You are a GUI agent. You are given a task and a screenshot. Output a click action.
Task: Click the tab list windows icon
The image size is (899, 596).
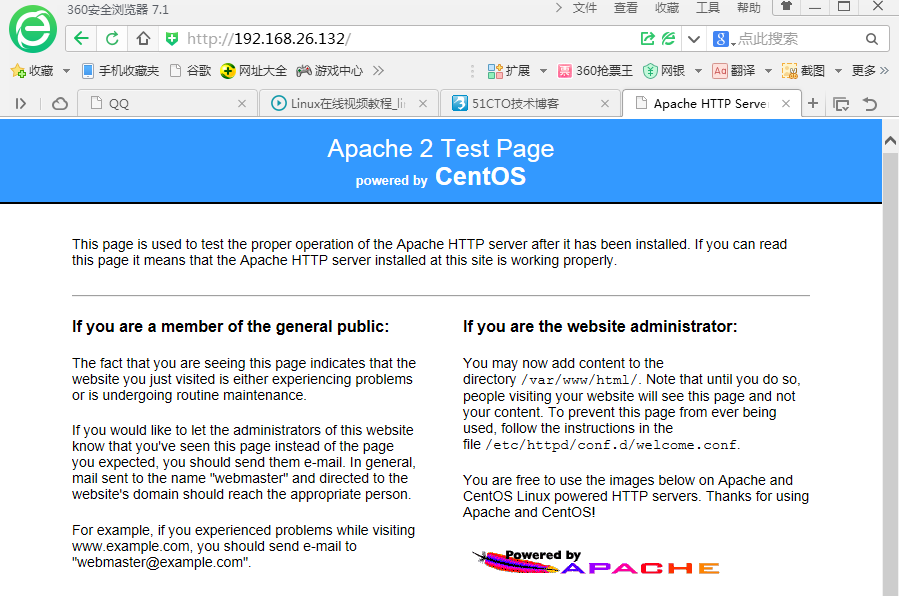pyautogui.click(x=841, y=104)
